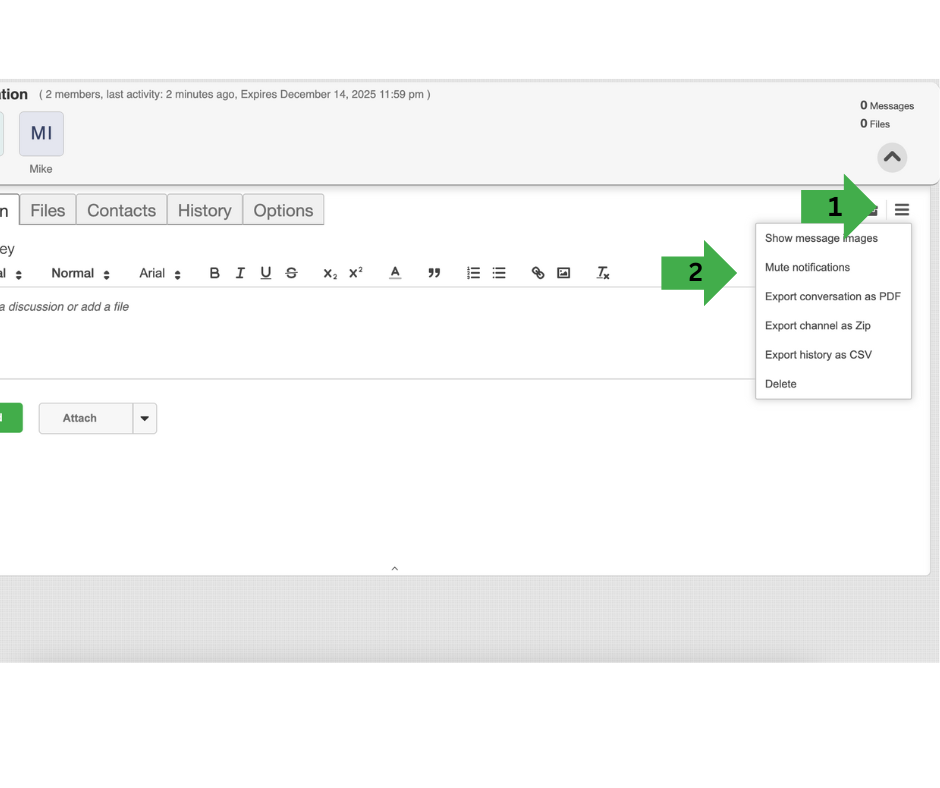Viewport: 940px width, 788px height.
Task: Insert a hyperlink
Action: (x=538, y=273)
